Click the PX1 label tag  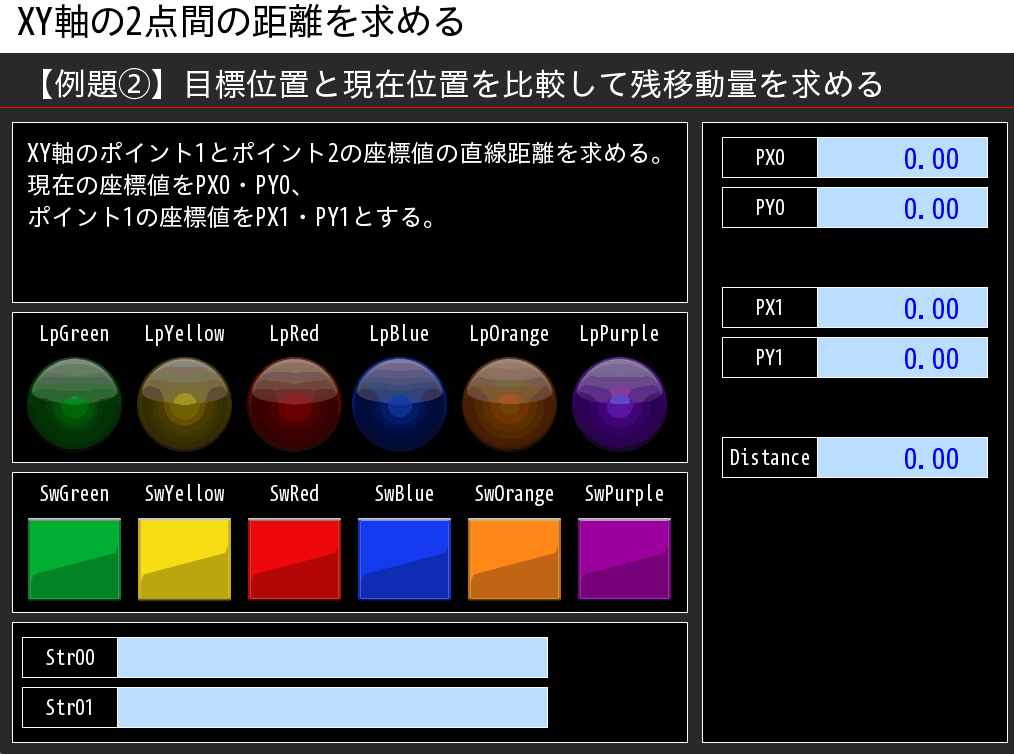coord(769,307)
